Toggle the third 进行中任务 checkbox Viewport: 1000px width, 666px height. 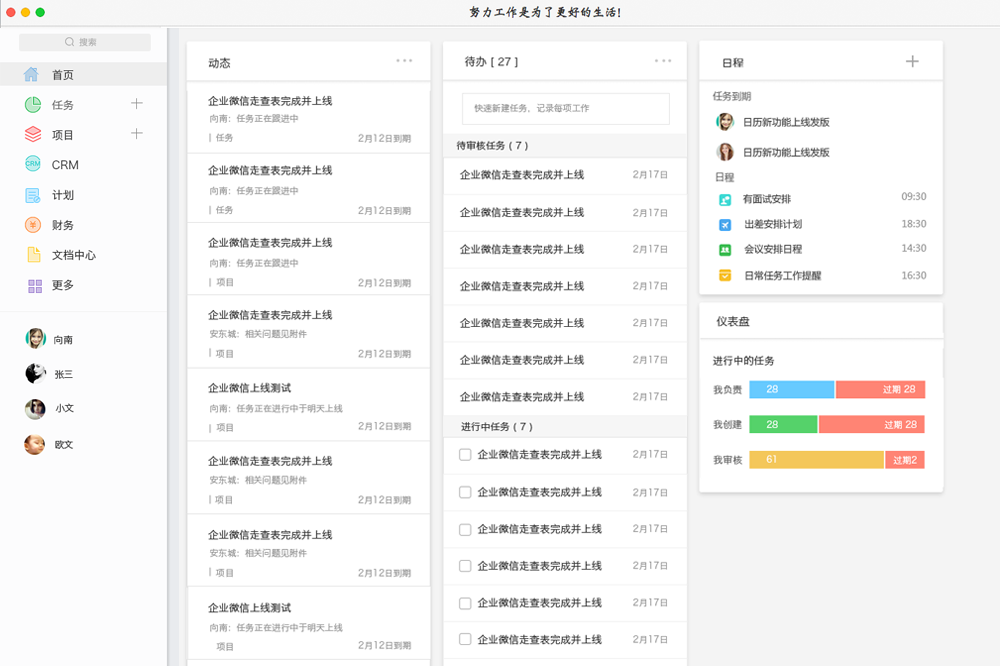465,529
